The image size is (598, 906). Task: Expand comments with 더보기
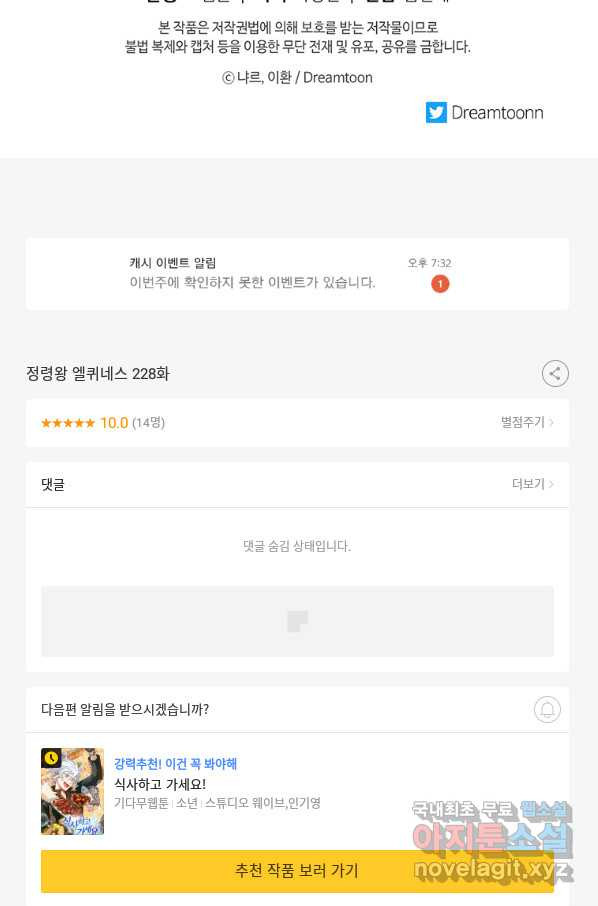coord(532,484)
